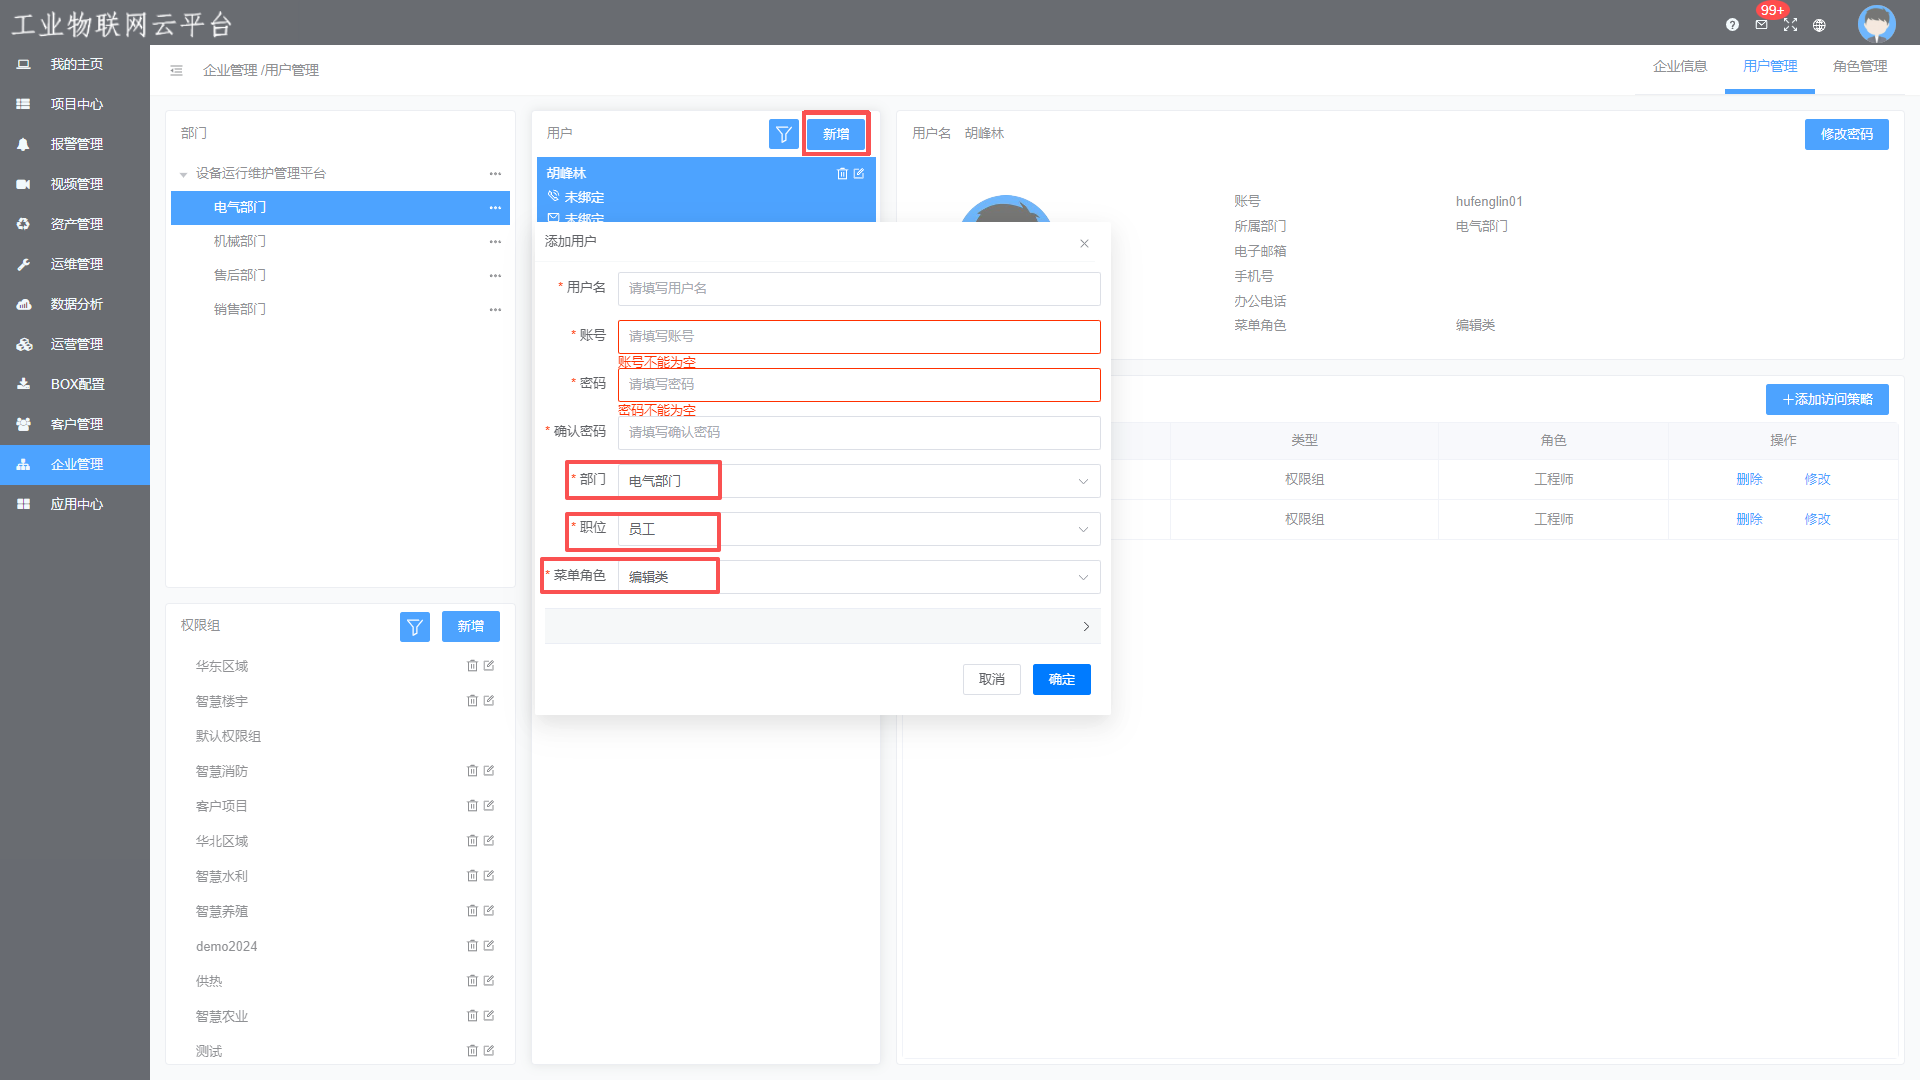Edit user 胡峰林 with the pencil icon
This screenshot has height=1080, width=1920.
click(859, 174)
